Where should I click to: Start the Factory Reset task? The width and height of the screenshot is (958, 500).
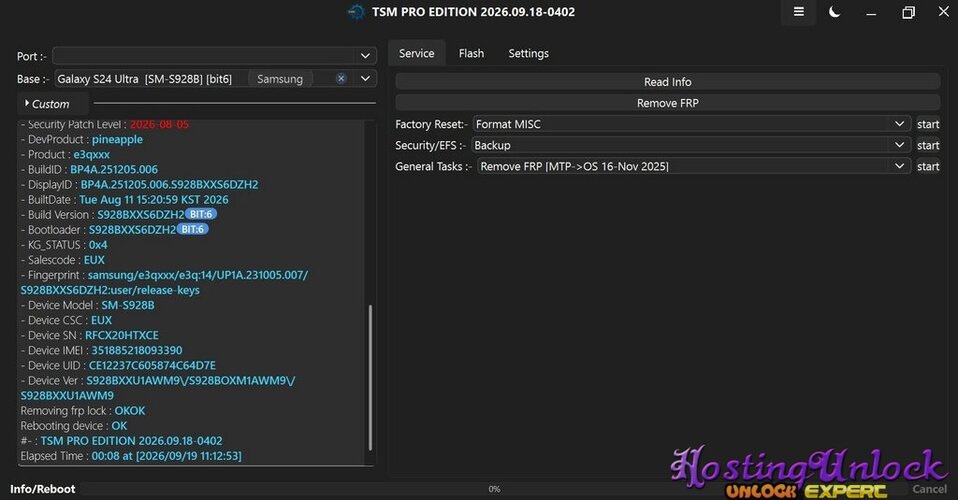click(x=927, y=124)
